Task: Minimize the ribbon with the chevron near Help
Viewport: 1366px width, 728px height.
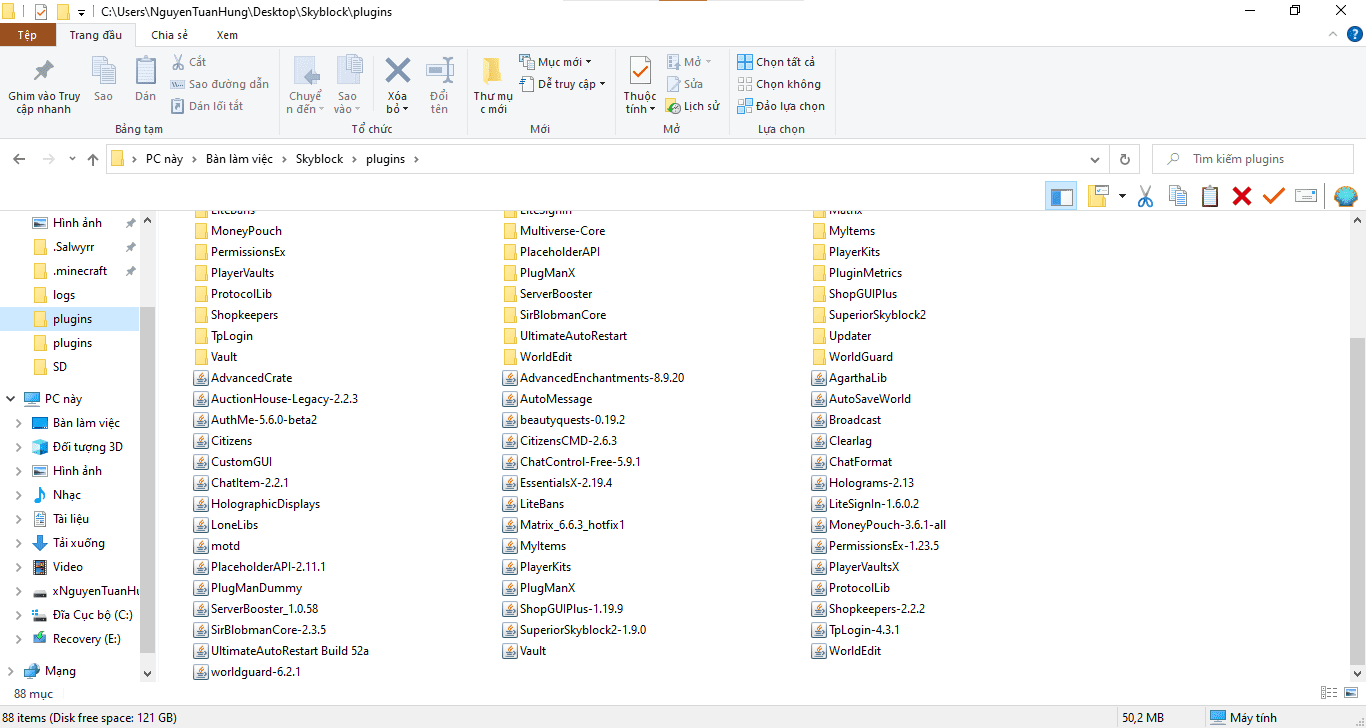Action: (x=1331, y=34)
